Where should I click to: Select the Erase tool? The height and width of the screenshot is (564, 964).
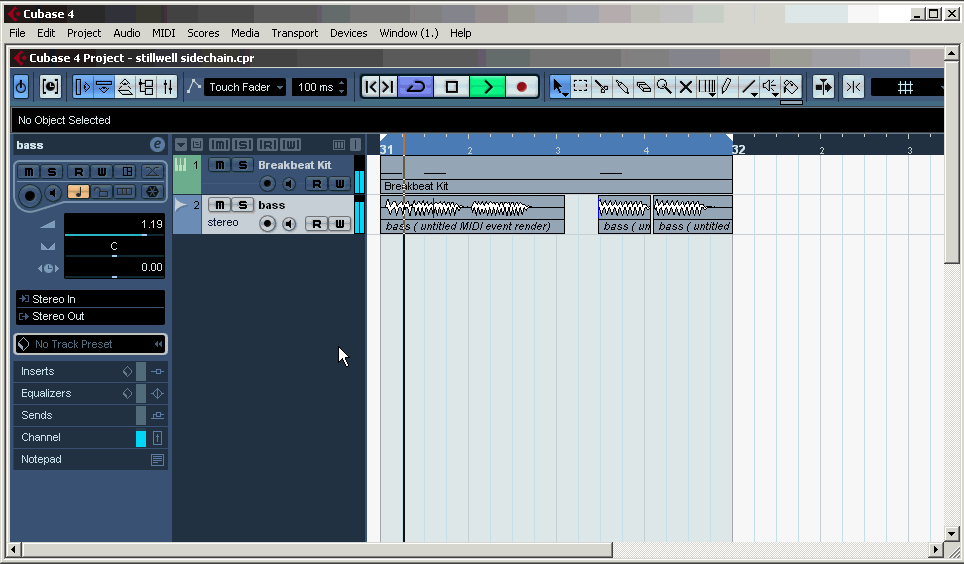coord(644,87)
